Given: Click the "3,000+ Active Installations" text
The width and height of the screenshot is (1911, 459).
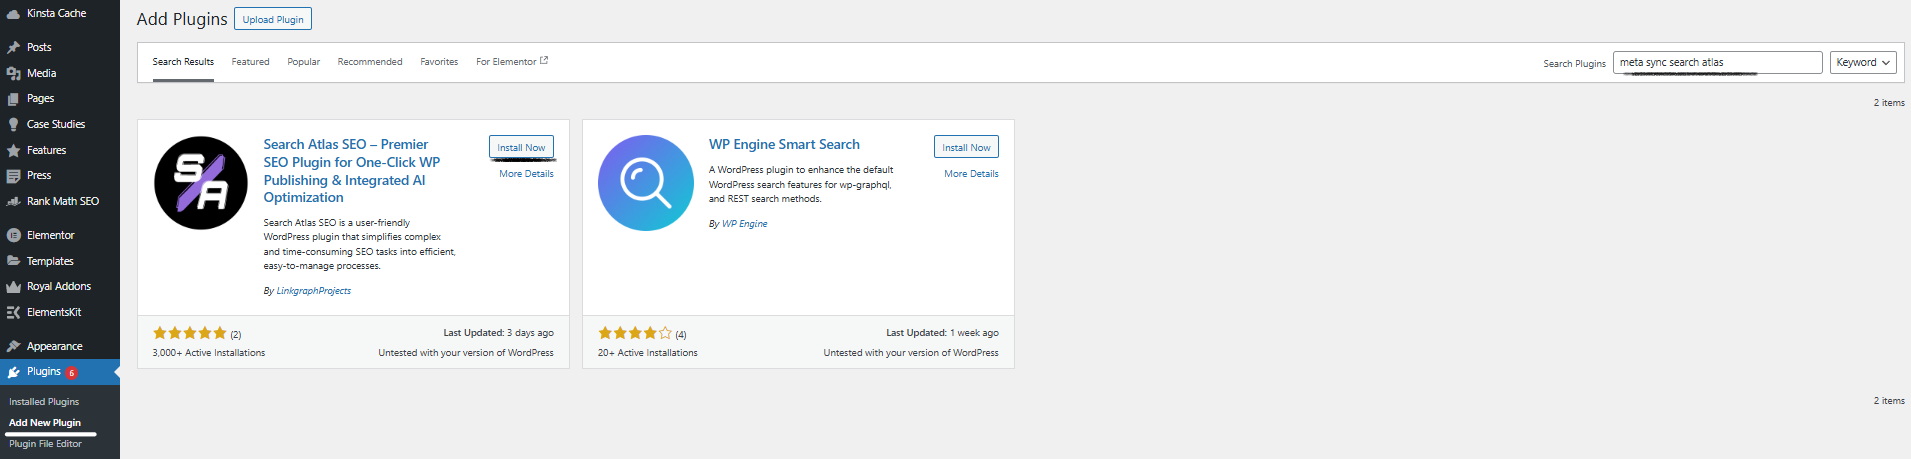Looking at the screenshot, I should coord(209,353).
